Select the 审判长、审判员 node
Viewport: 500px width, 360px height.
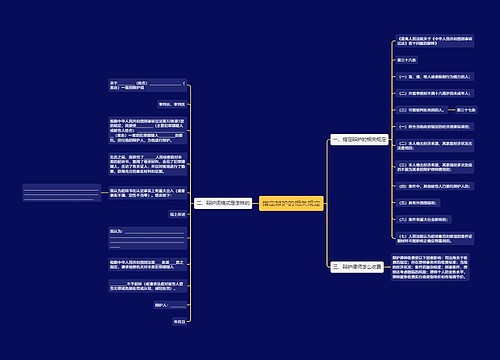172,104
